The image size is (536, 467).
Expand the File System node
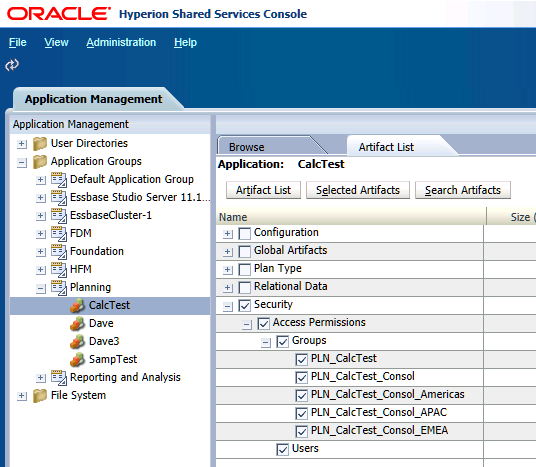coord(22,396)
